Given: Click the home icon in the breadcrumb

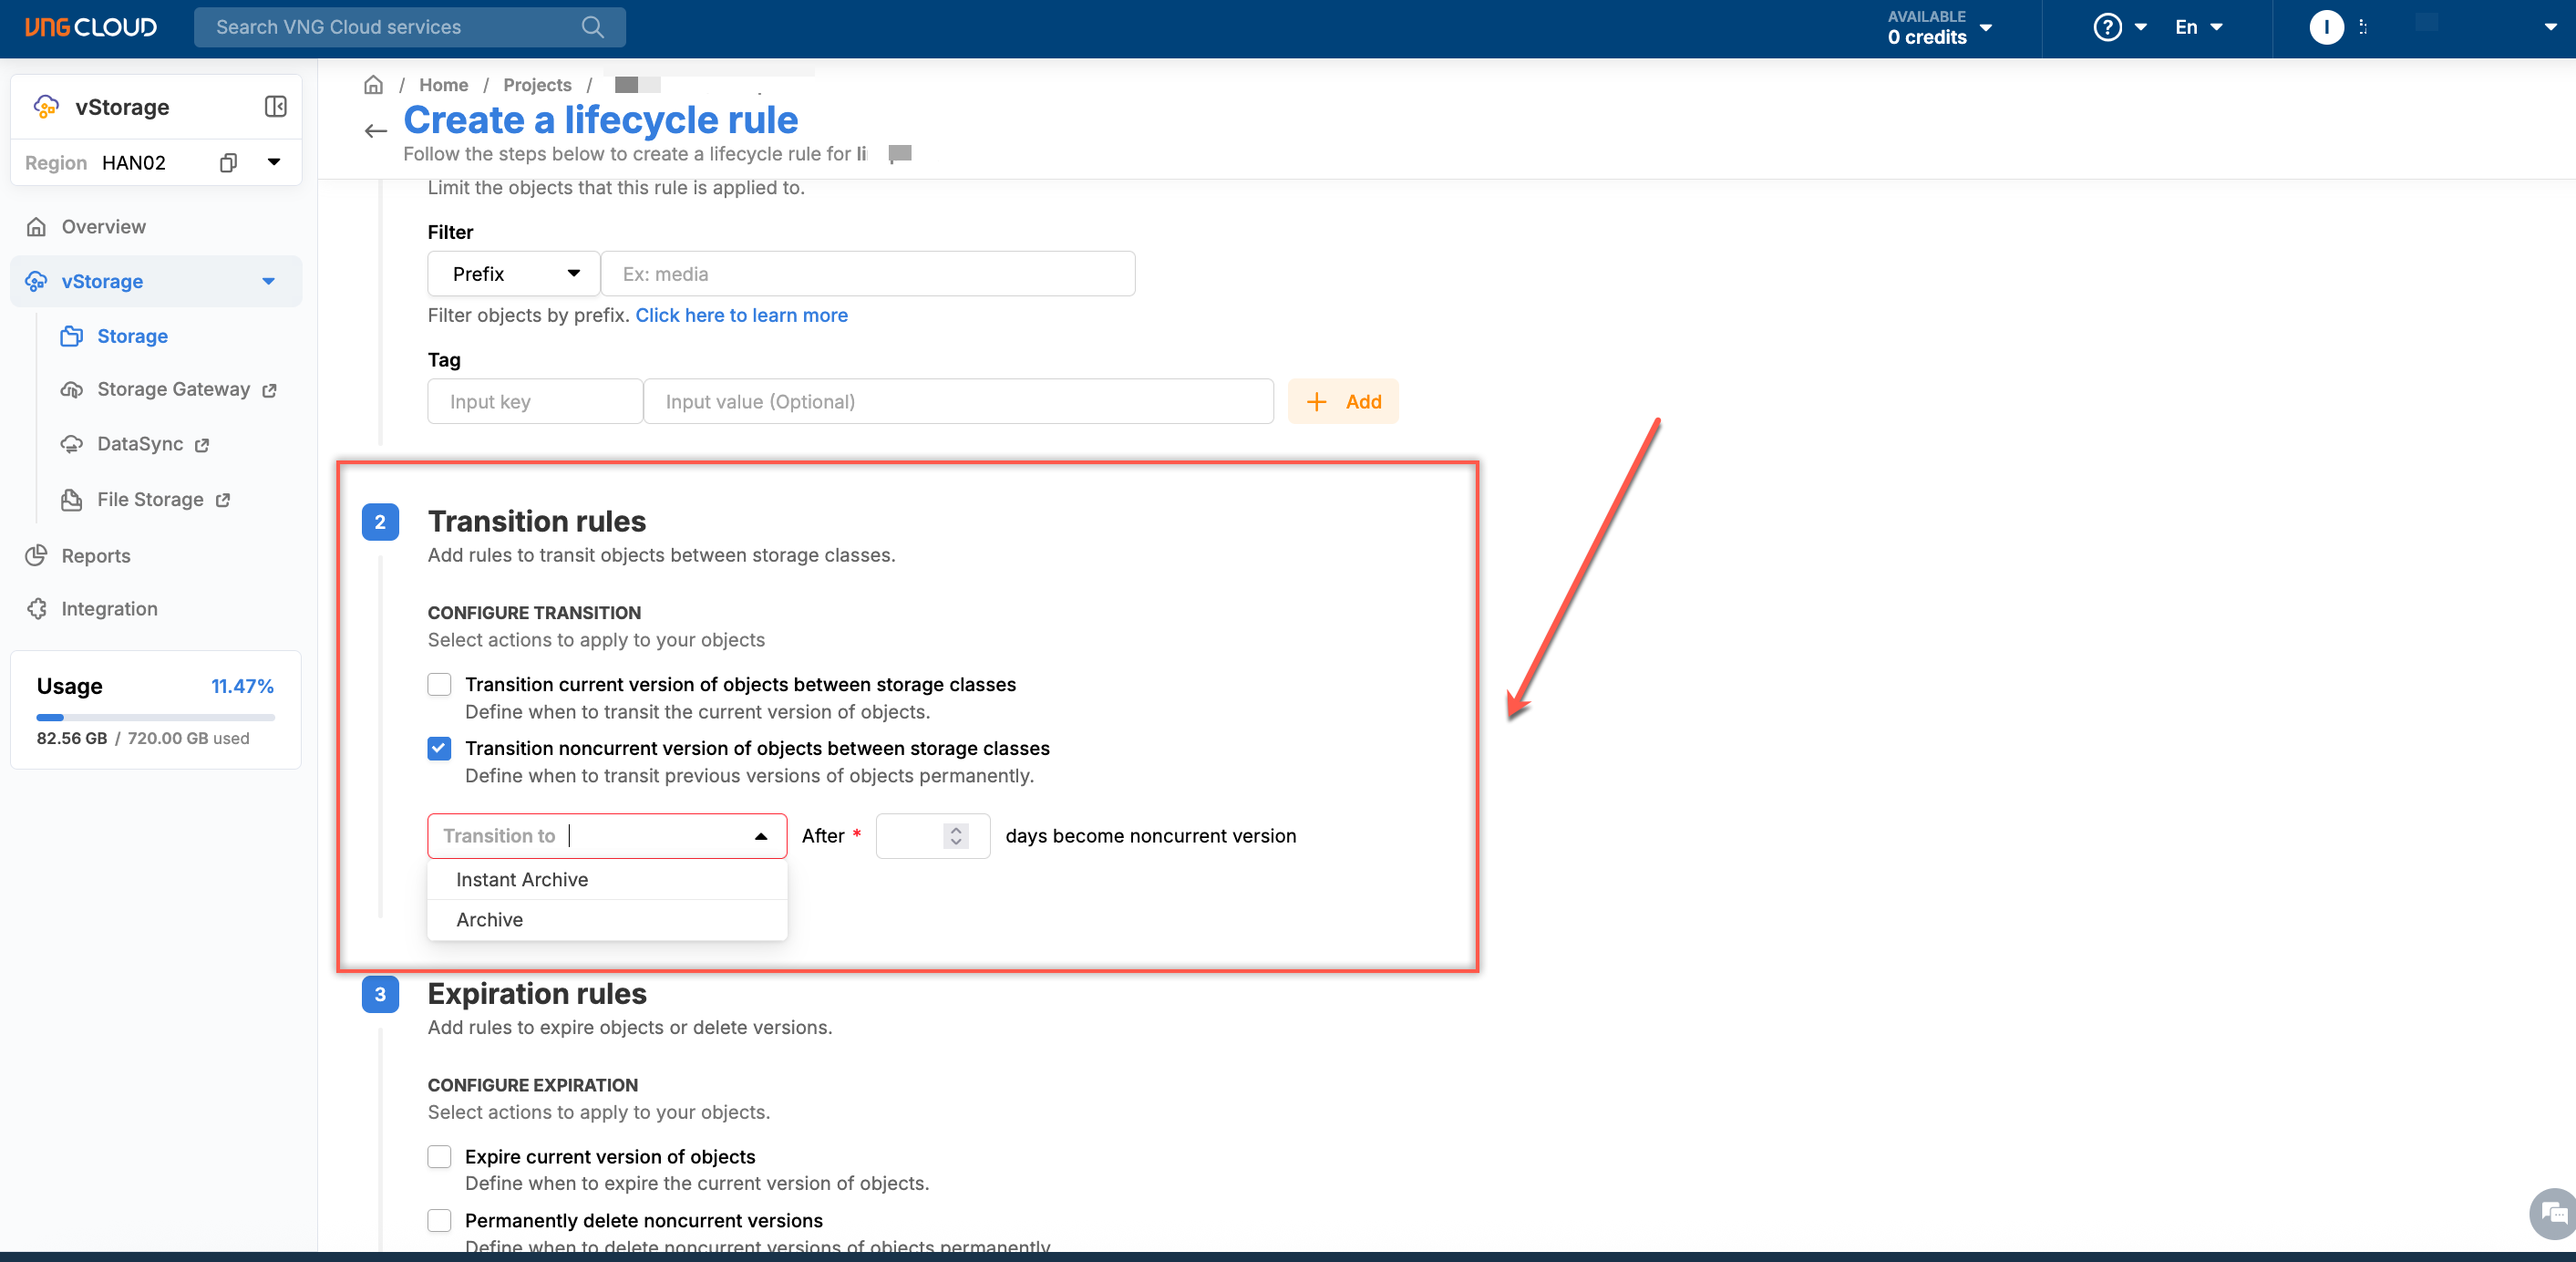Looking at the screenshot, I should pyautogui.click(x=373, y=85).
